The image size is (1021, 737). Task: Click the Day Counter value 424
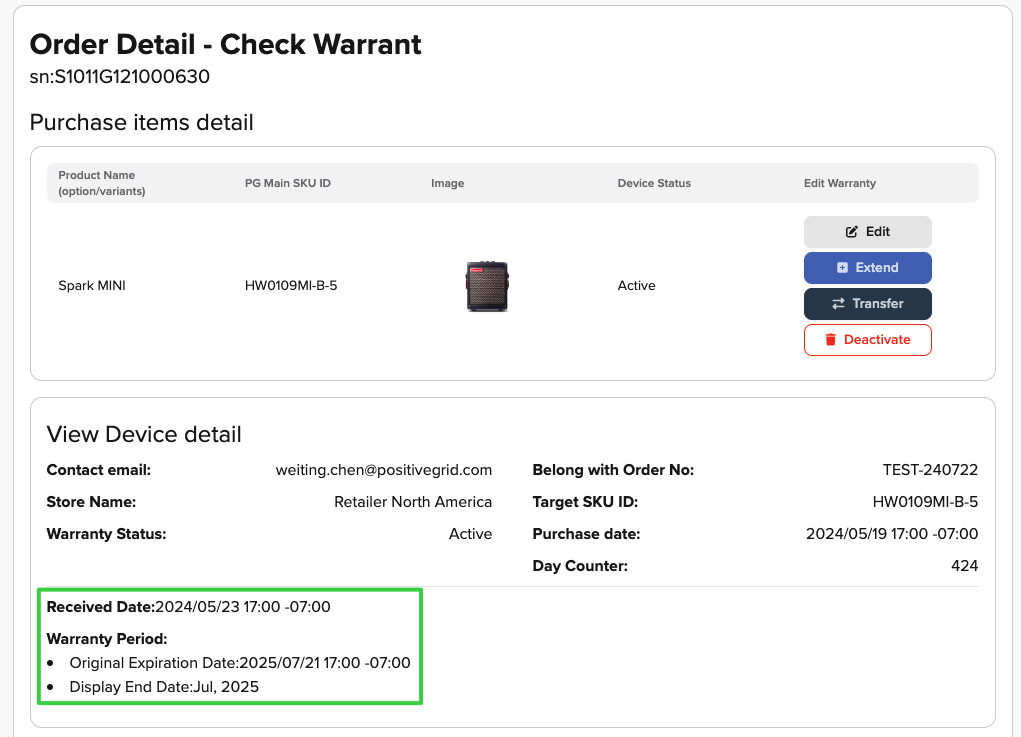[964, 566]
